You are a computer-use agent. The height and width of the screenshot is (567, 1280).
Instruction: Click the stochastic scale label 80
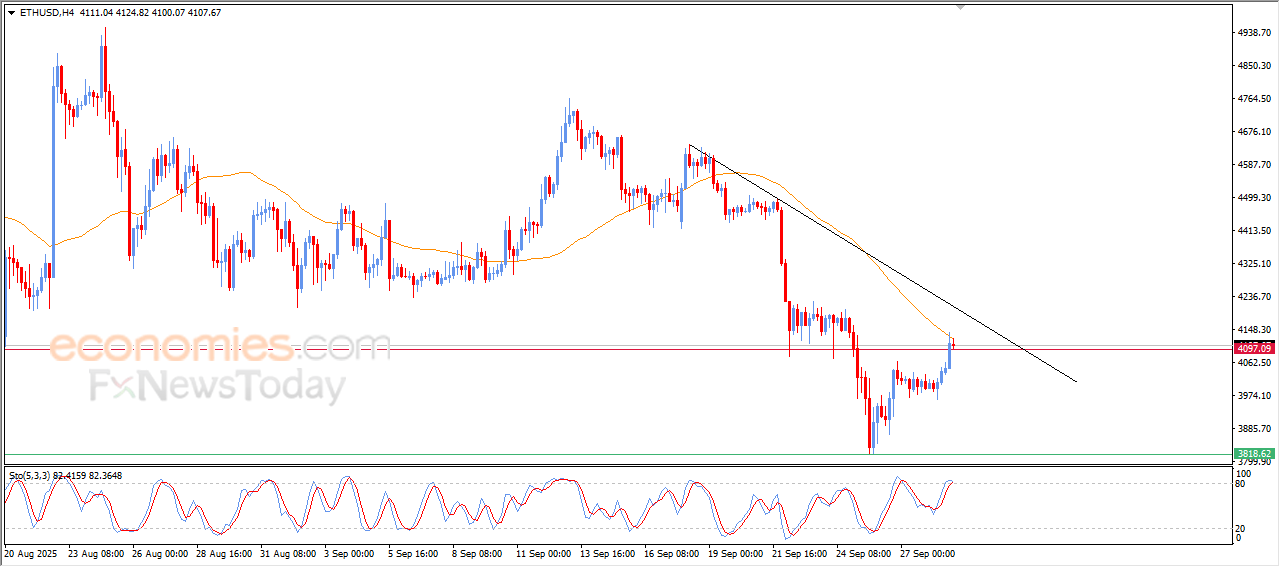click(1240, 484)
